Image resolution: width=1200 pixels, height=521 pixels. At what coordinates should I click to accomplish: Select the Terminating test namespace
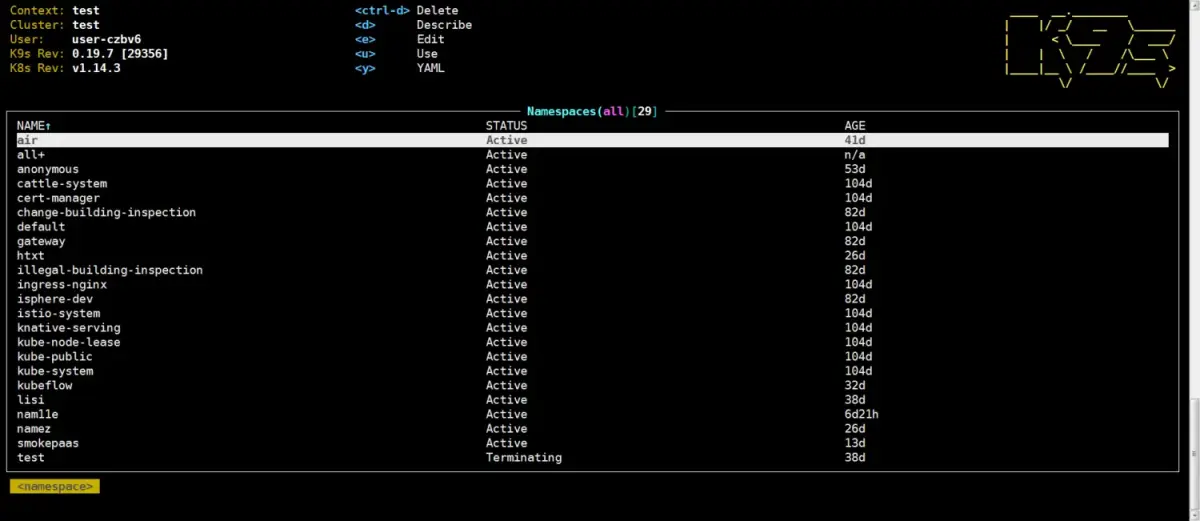(x=31, y=458)
